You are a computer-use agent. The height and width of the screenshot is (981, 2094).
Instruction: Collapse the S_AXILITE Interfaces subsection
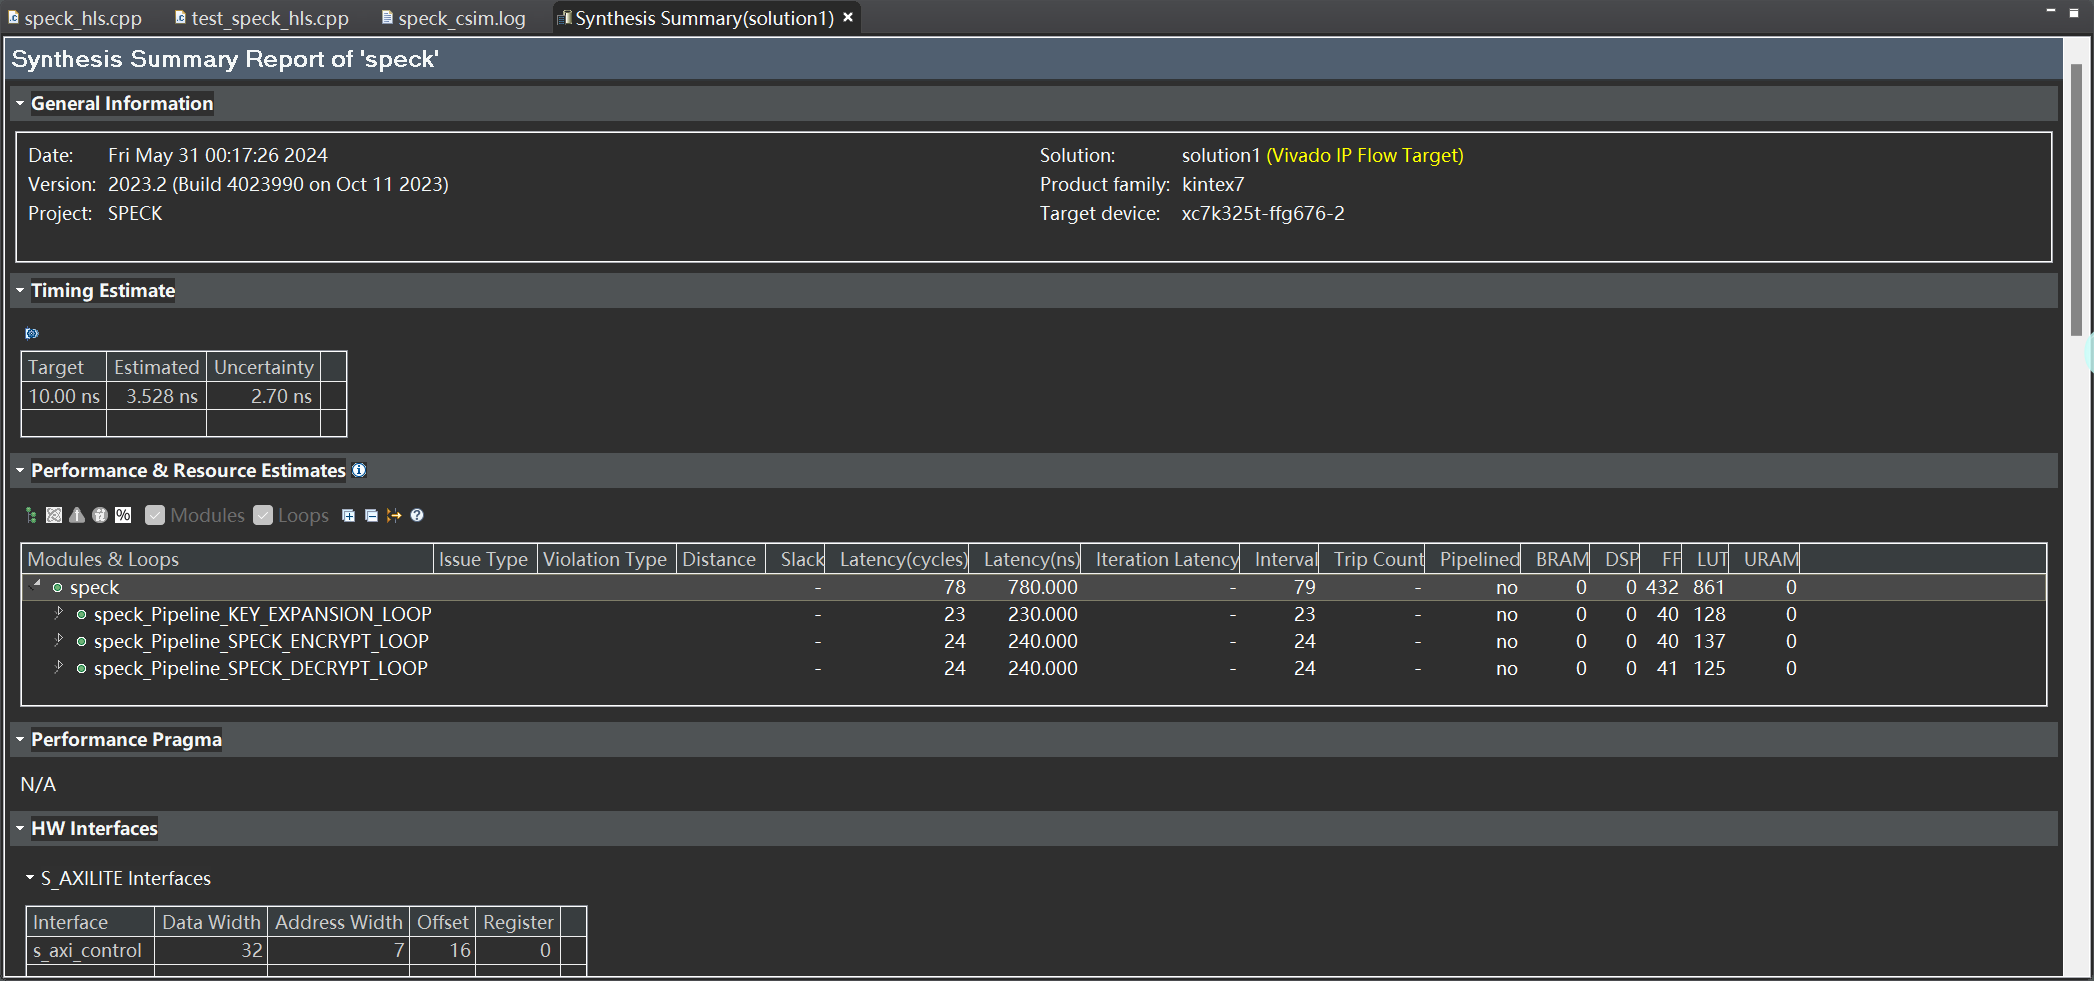point(30,877)
